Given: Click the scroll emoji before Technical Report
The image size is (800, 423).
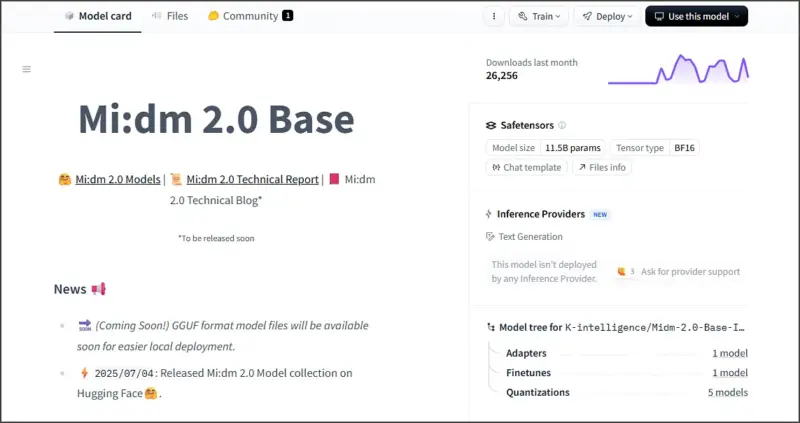Looking at the screenshot, I should 177,180.
